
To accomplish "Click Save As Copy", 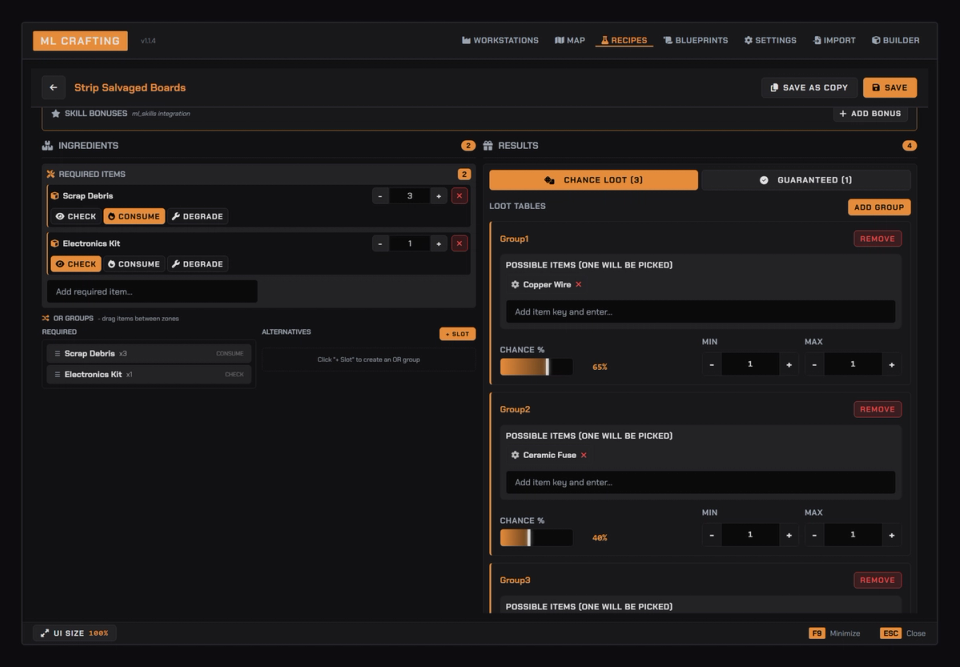I will (x=809, y=88).
